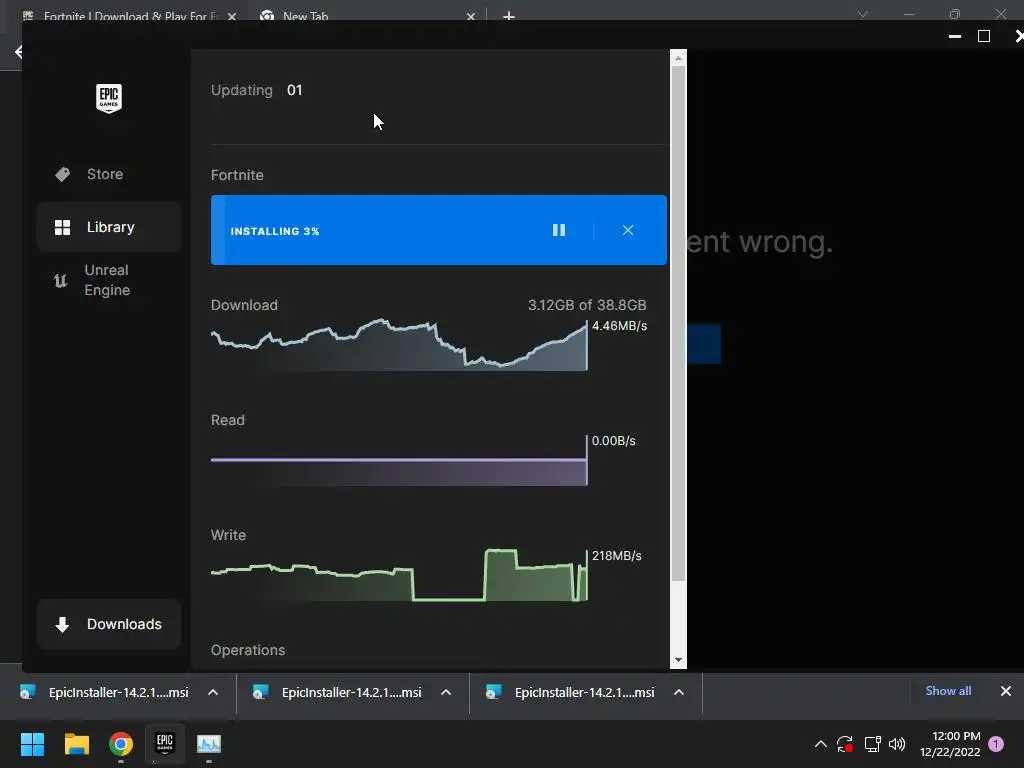Click the resource monitor taskbar icon
Screen dimensions: 1024x768
click(209, 744)
